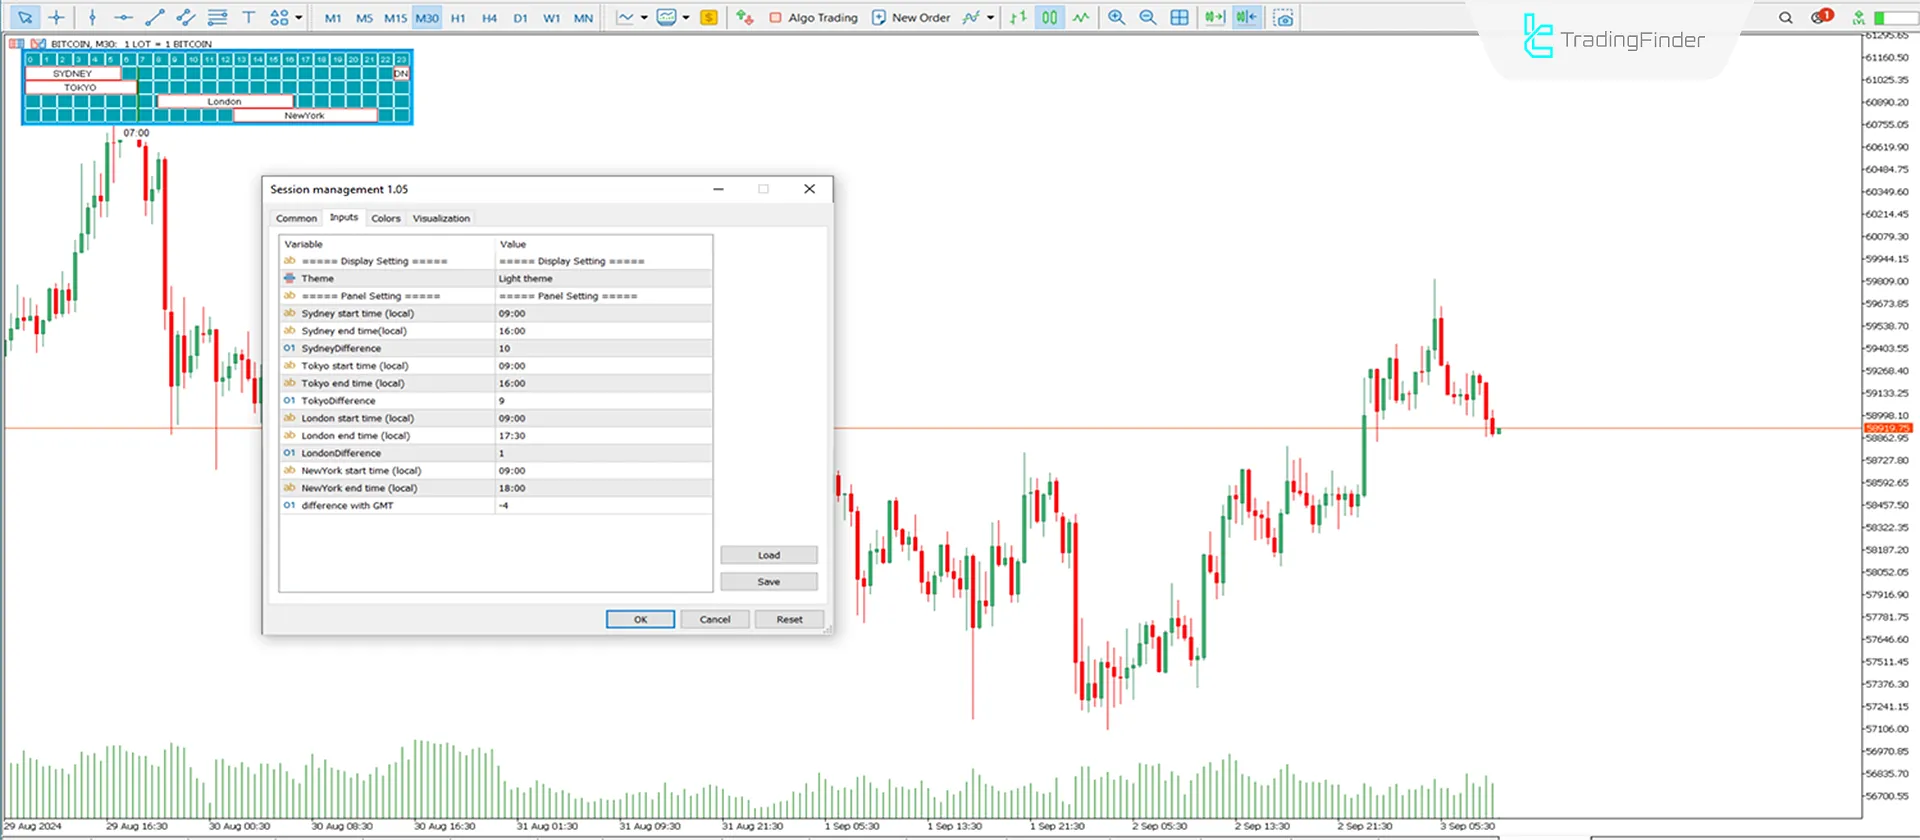Open the chart type dropdown arrow
The image size is (1920, 840).
click(644, 17)
